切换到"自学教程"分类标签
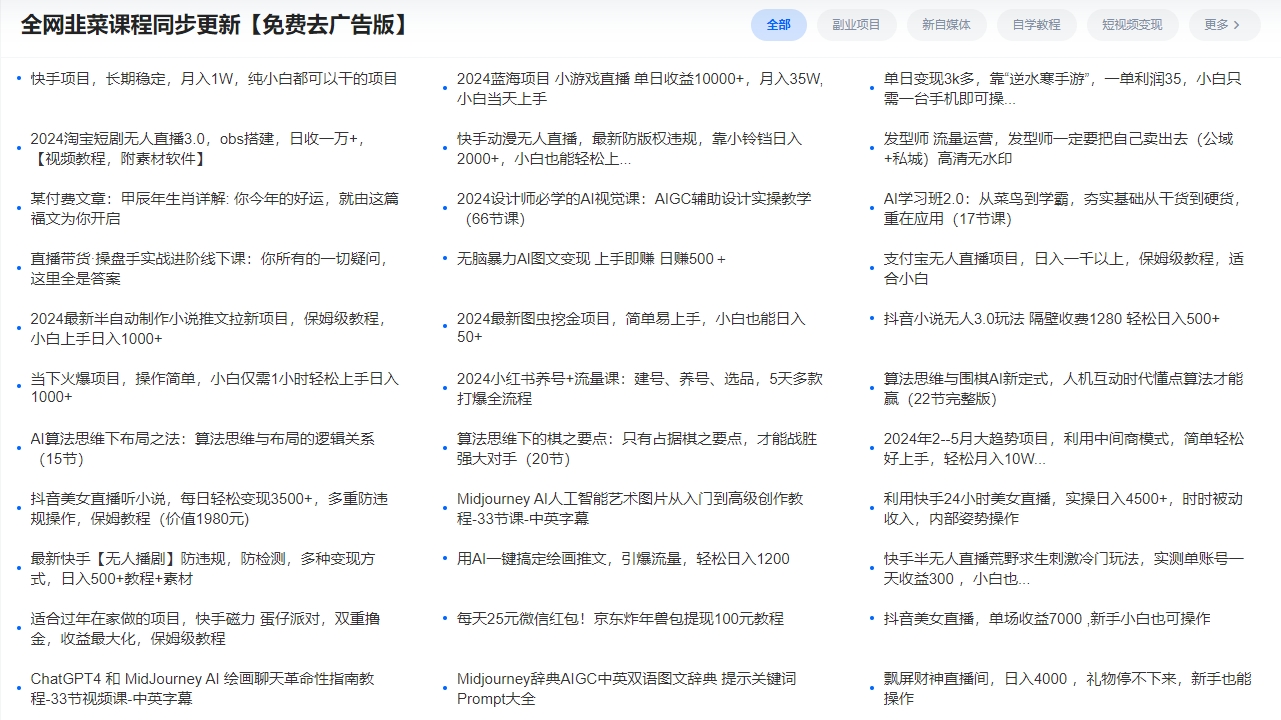Image resolution: width=1281 pixels, height=720 pixels. [1037, 25]
